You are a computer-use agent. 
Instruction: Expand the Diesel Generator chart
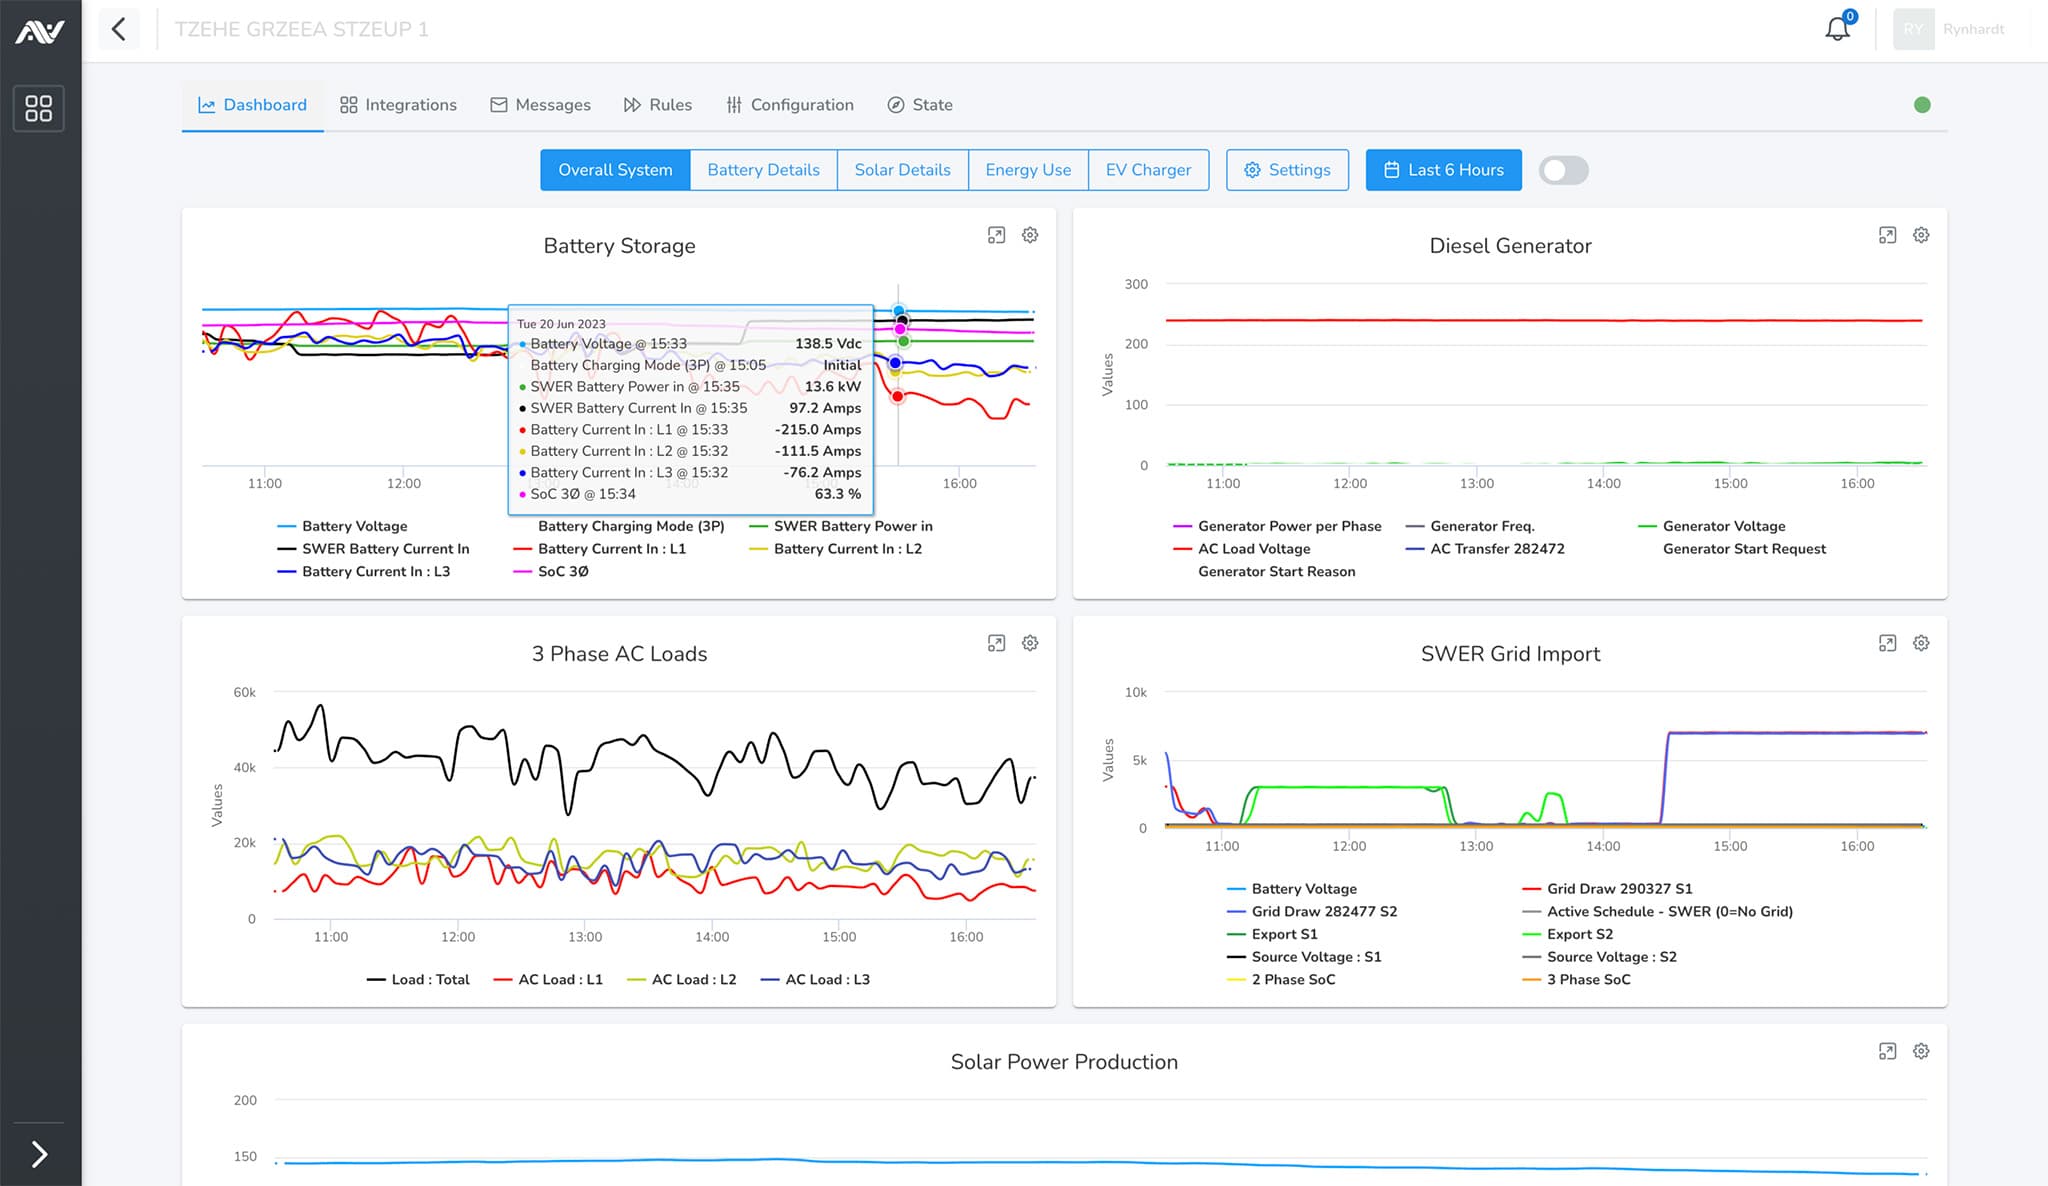tap(1887, 235)
